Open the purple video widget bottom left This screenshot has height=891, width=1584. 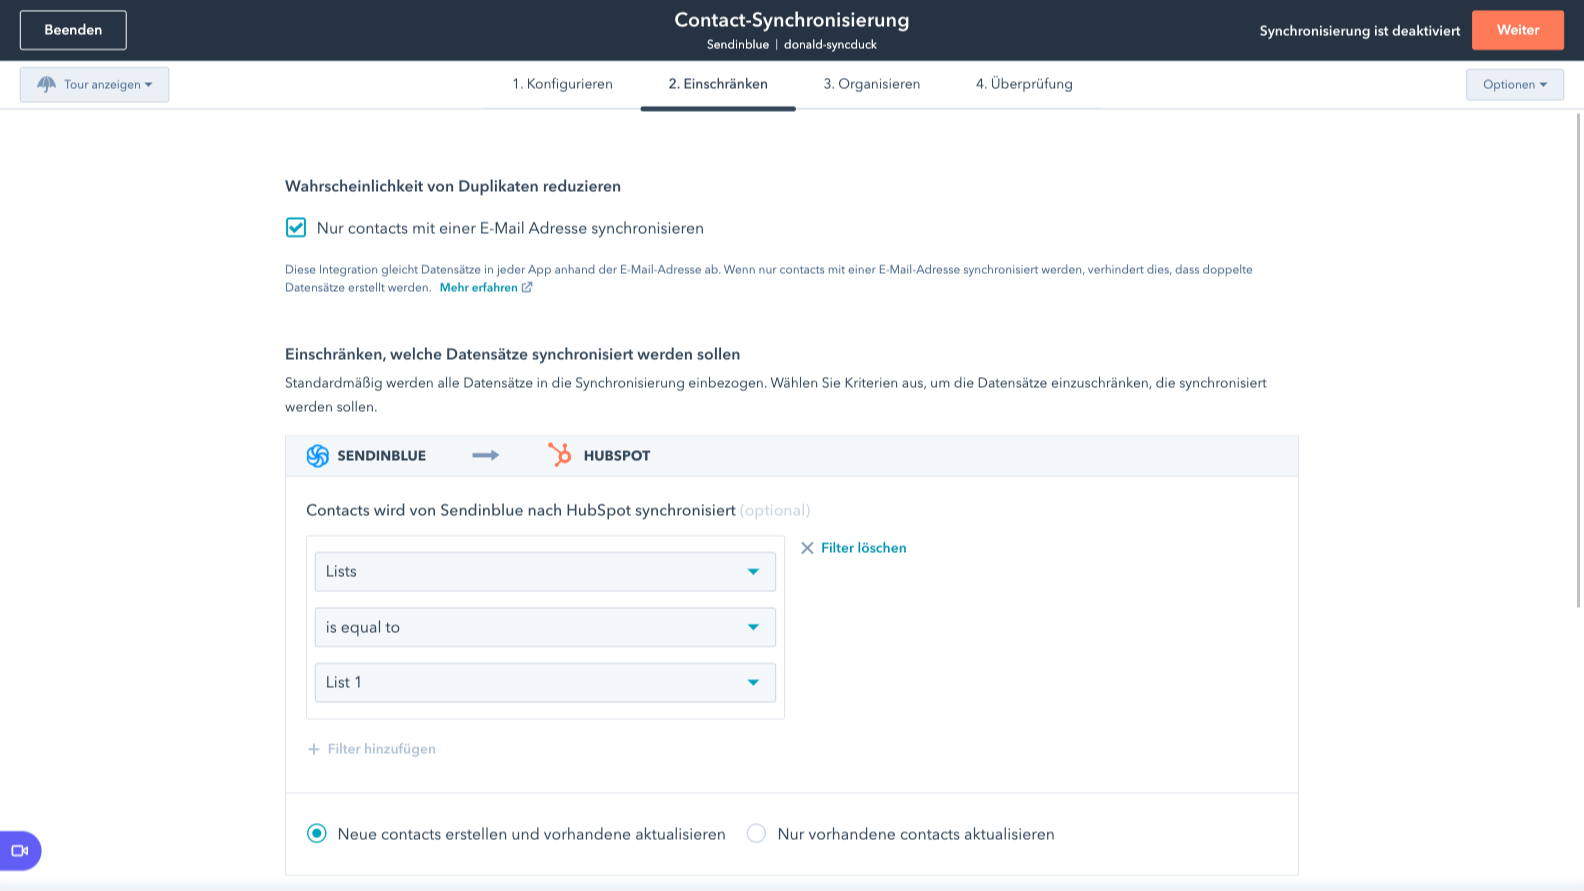coord(18,850)
